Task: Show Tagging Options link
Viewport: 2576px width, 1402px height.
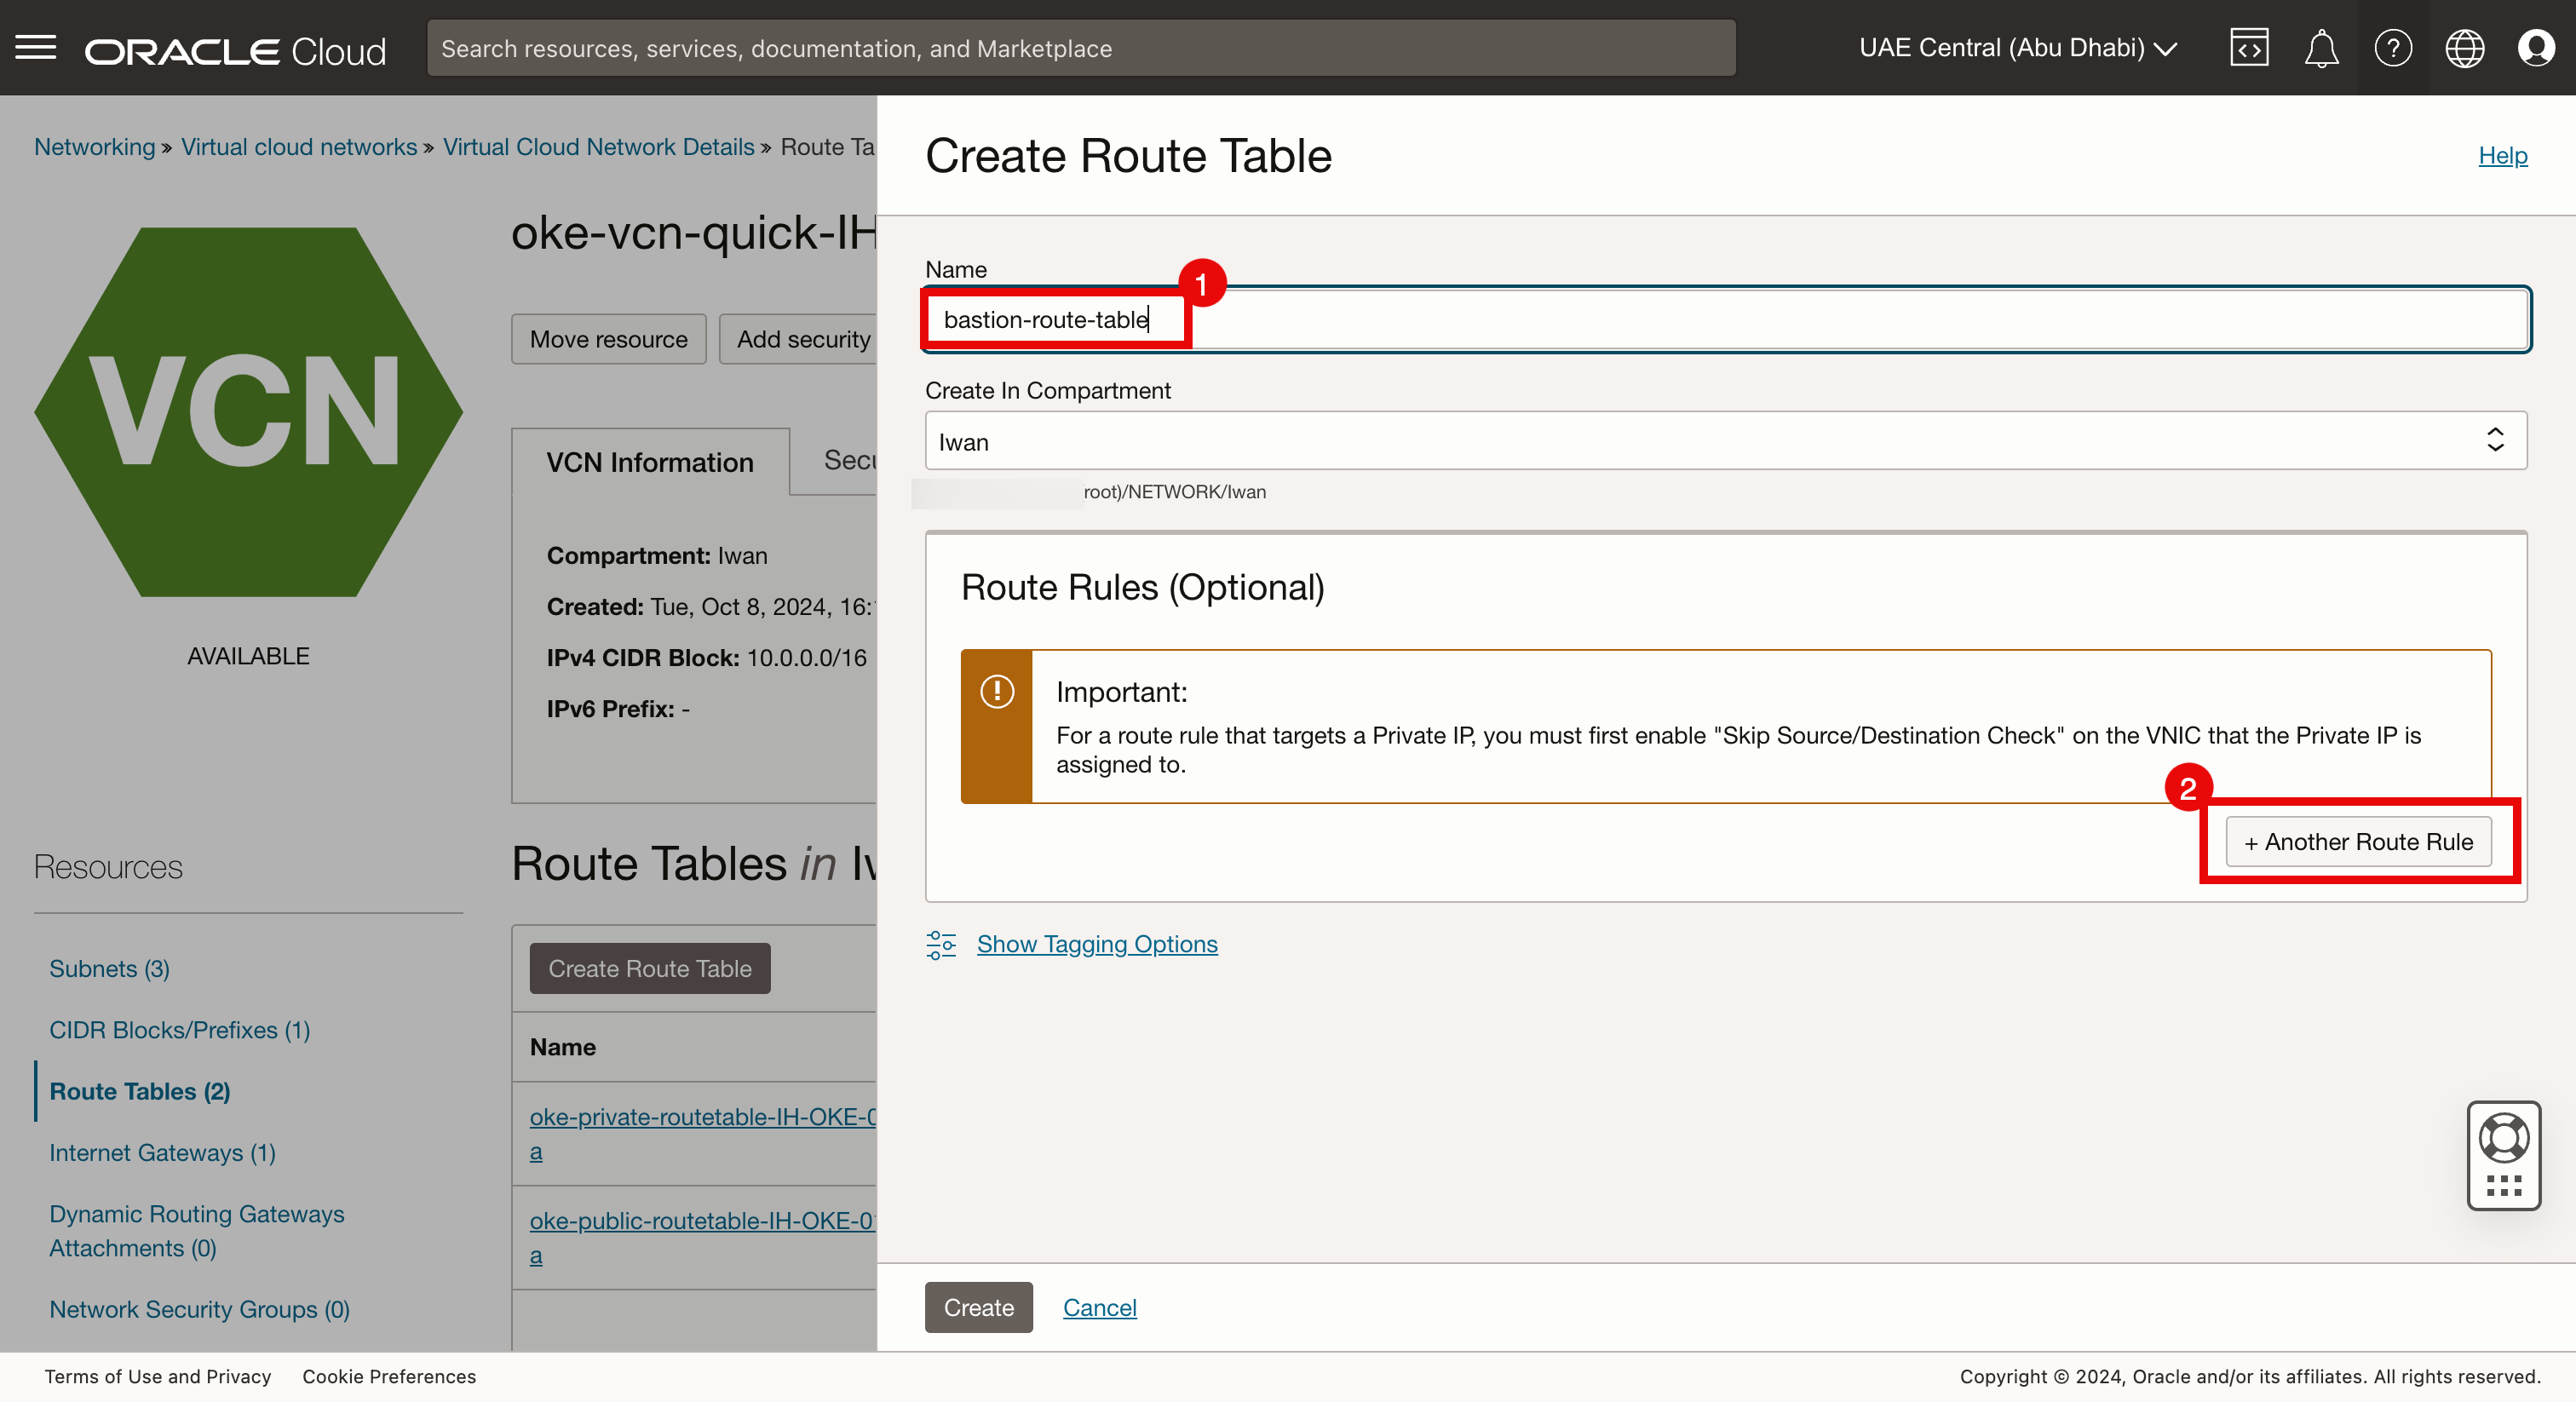Action: tap(1097, 944)
